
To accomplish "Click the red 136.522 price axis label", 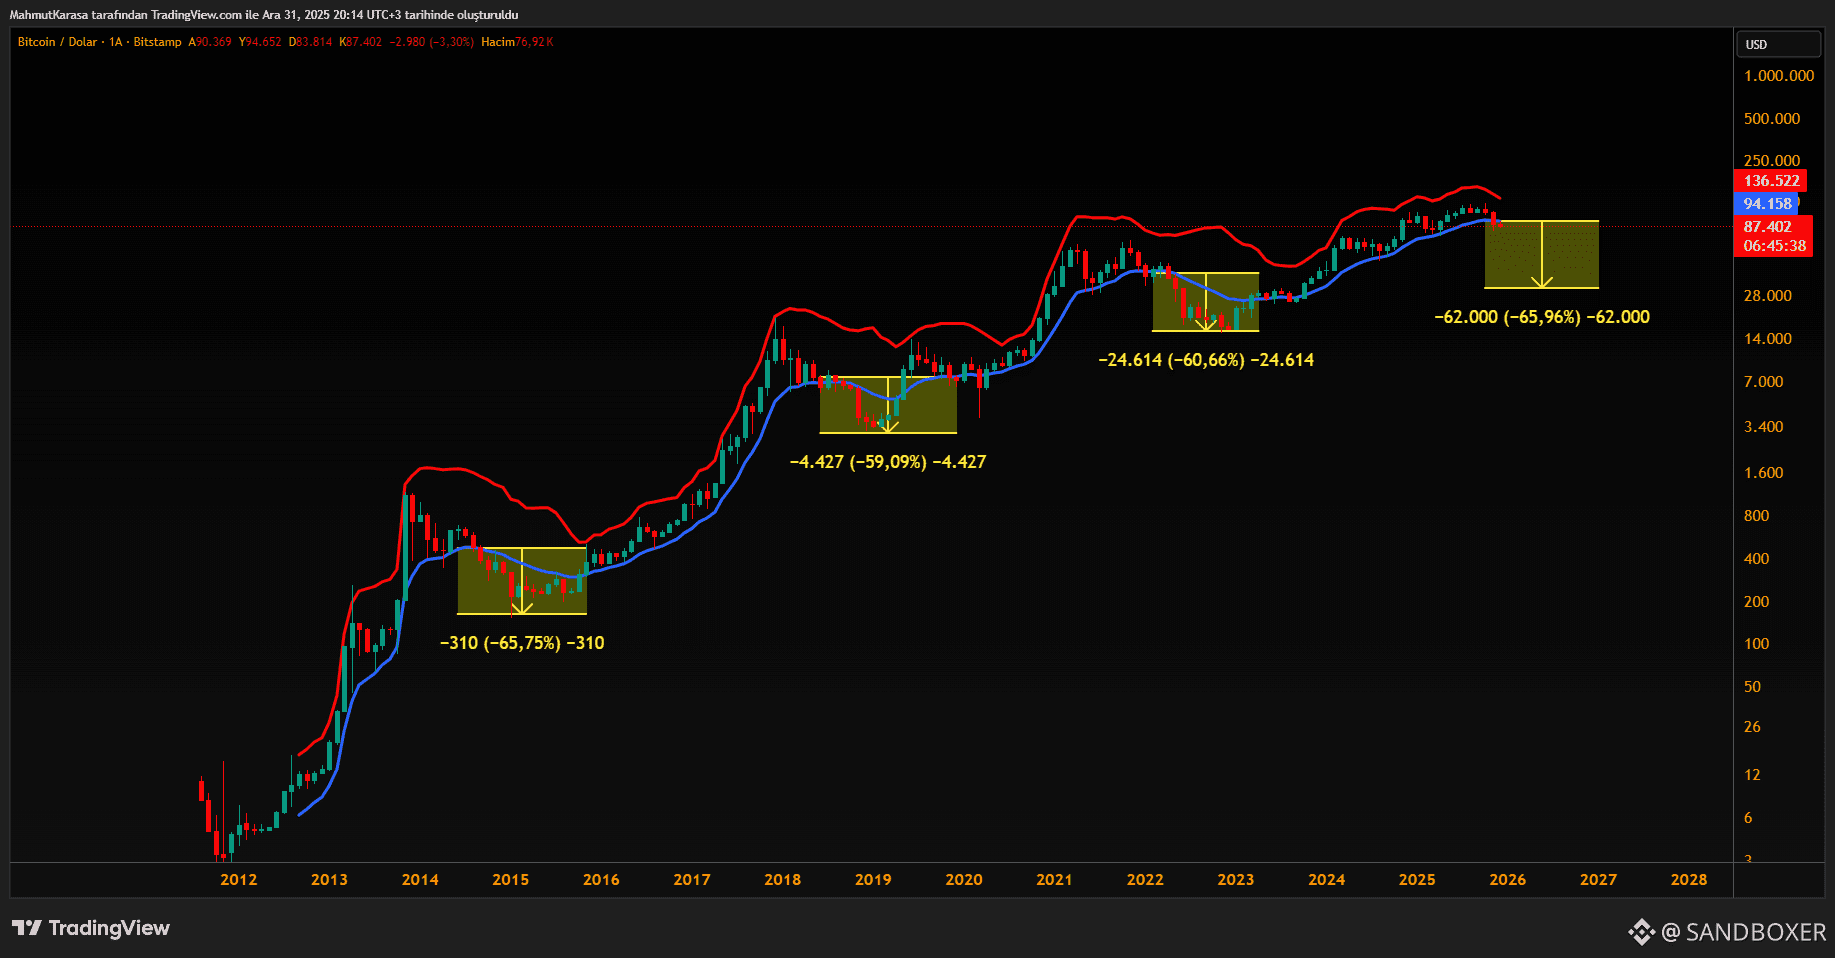I will click(x=1770, y=181).
